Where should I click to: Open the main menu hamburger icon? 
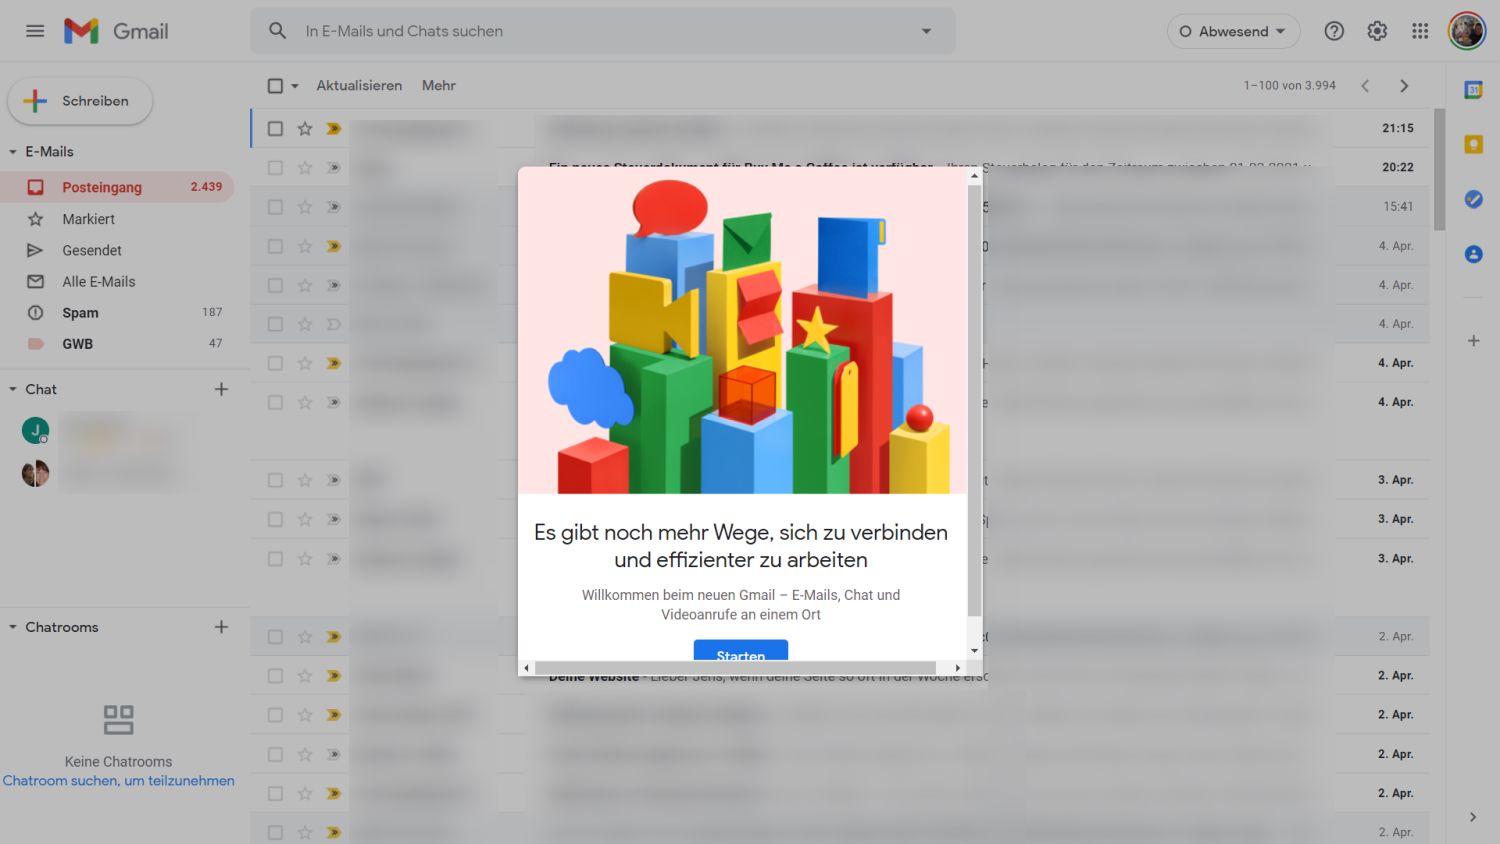click(35, 31)
